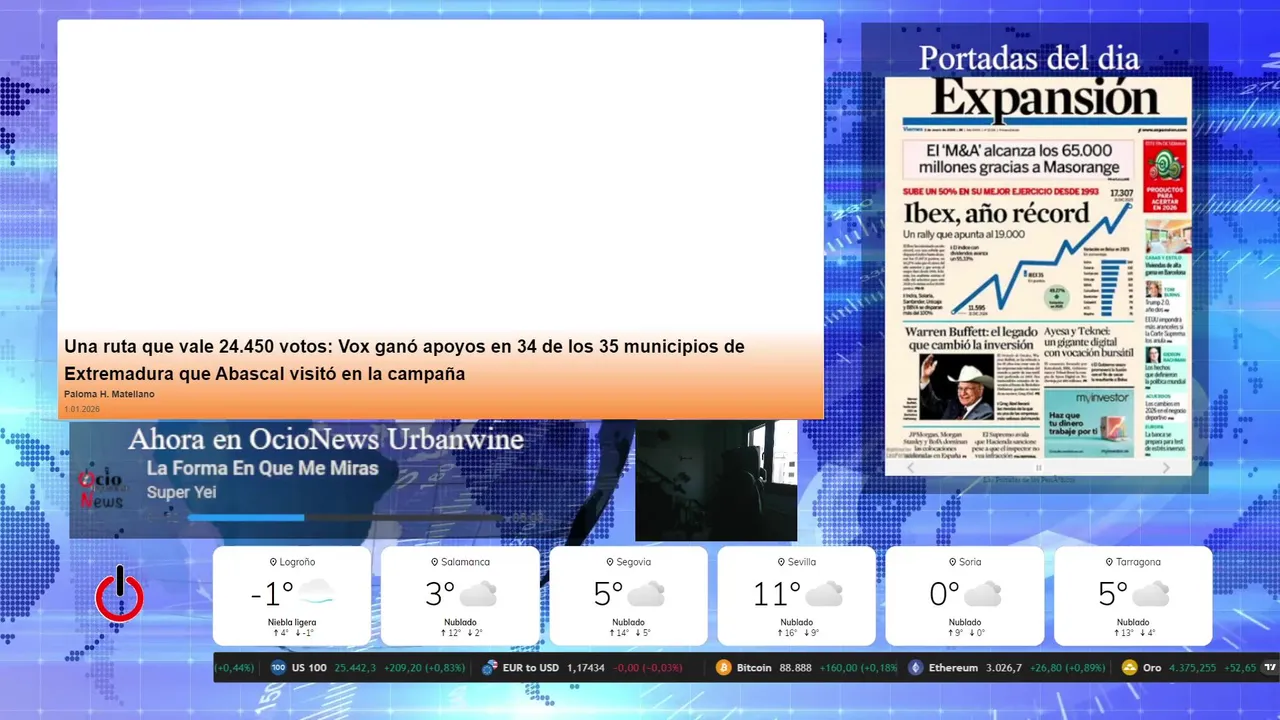Click song title 'La Forma En Que Me Miras'
The width and height of the screenshot is (1280, 720).
tap(263, 468)
